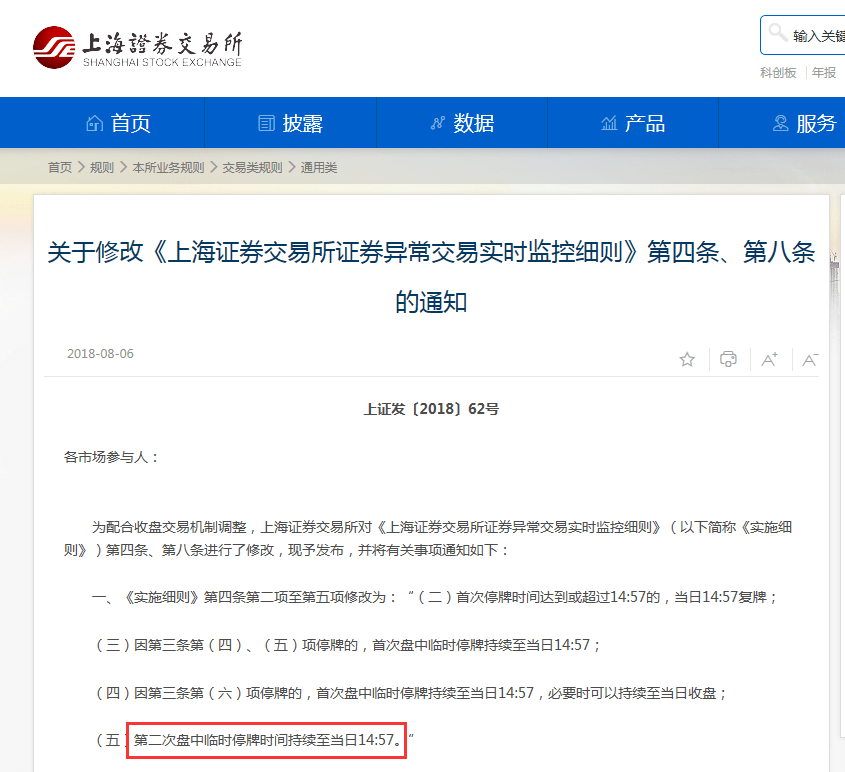The image size is (845, 772).
Task: Click the data-points icon beside 数据
Action: click(438, 123)
